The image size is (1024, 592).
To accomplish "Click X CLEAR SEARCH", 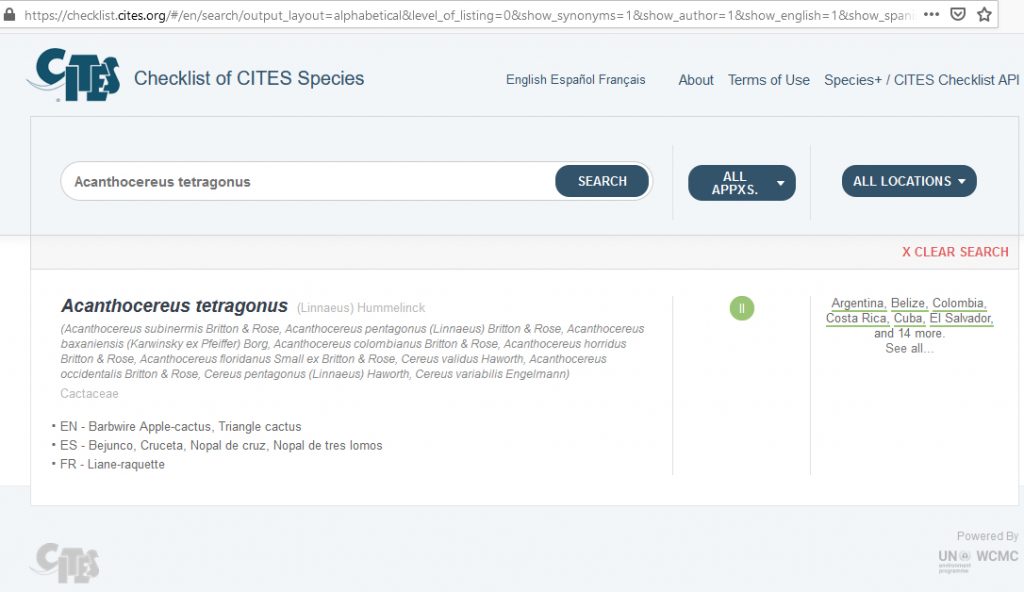I will pyautogui.click(x=955, y=252).
